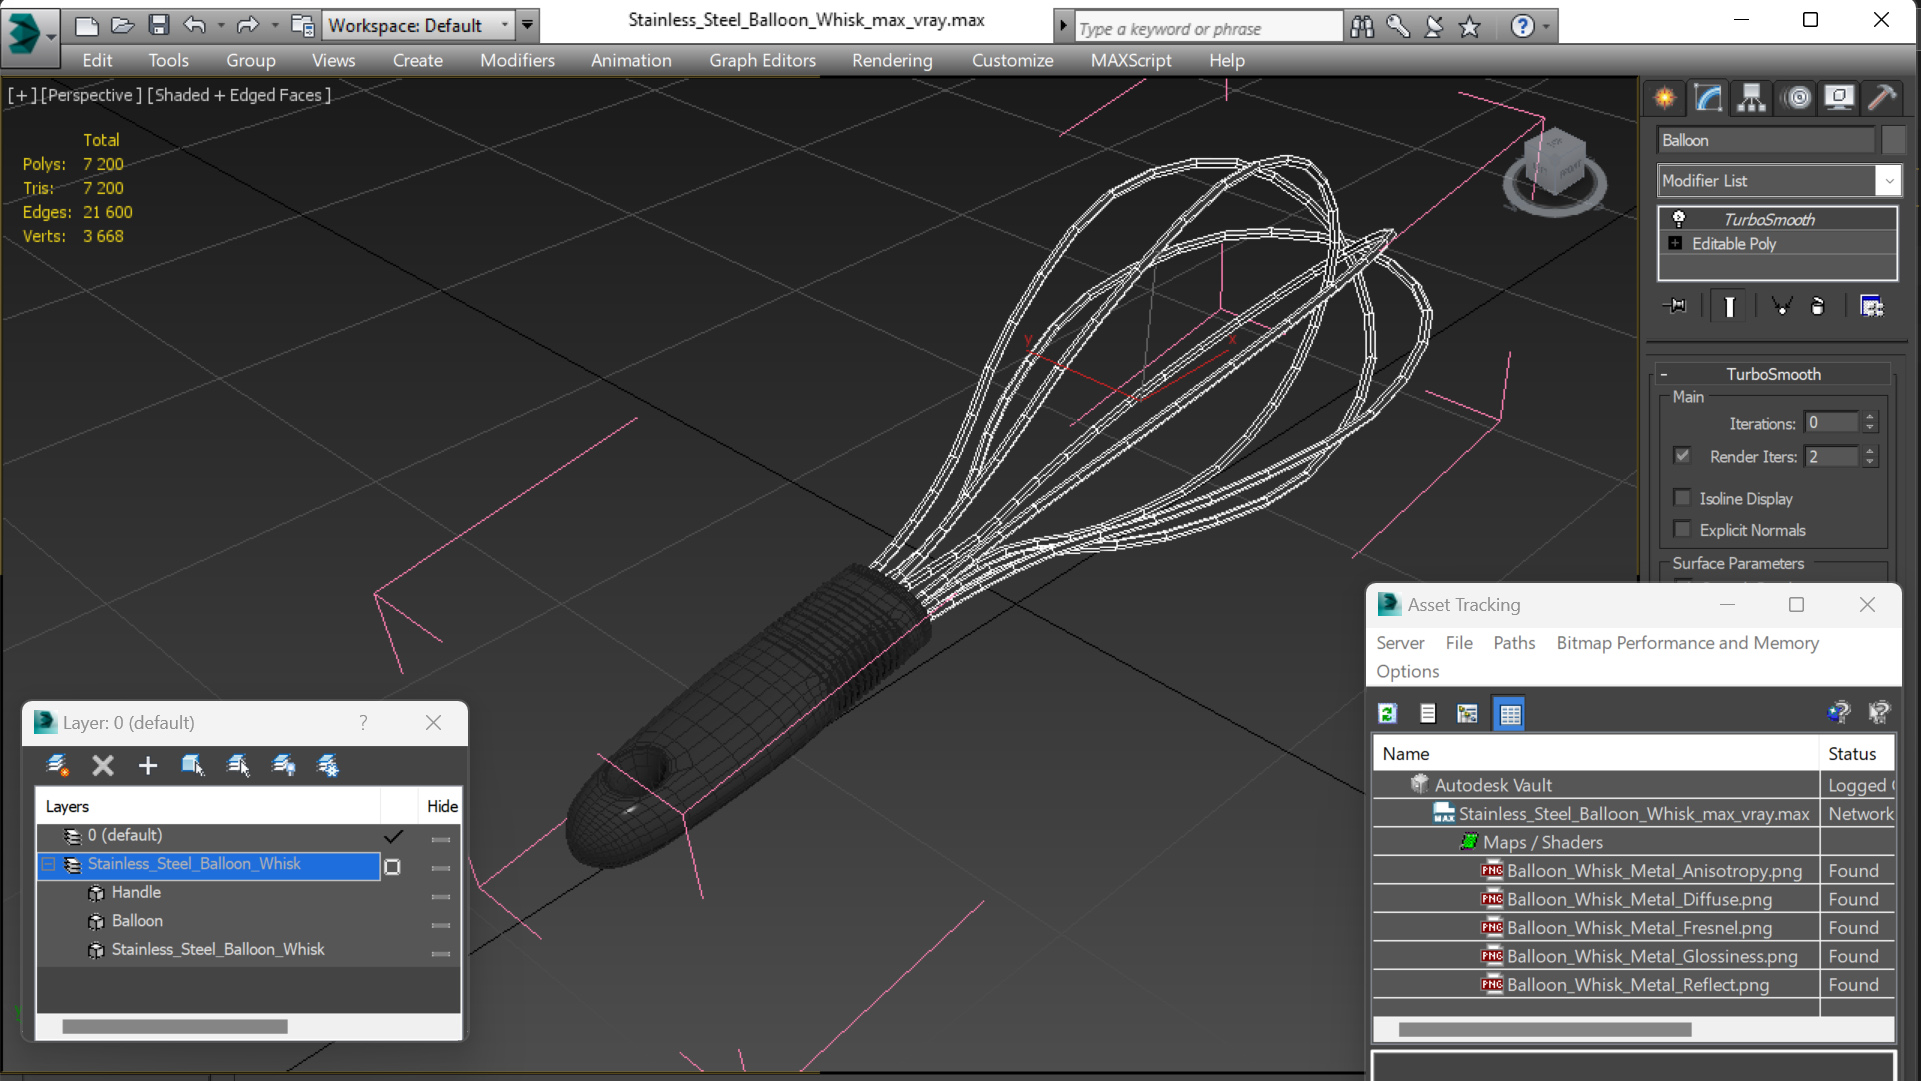Open Paths menu in Asset Tracking
This screenshot has height=1081, width=1921.
[1514, 643]
